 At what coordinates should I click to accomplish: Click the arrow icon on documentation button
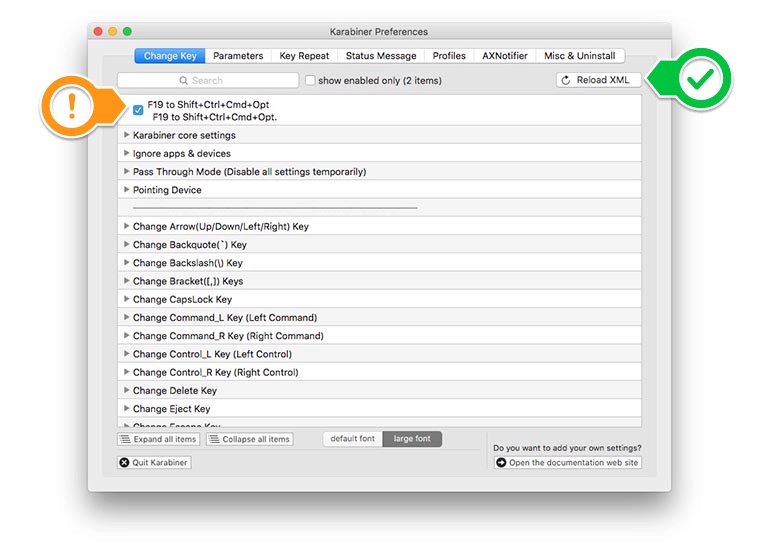point(501,463)
